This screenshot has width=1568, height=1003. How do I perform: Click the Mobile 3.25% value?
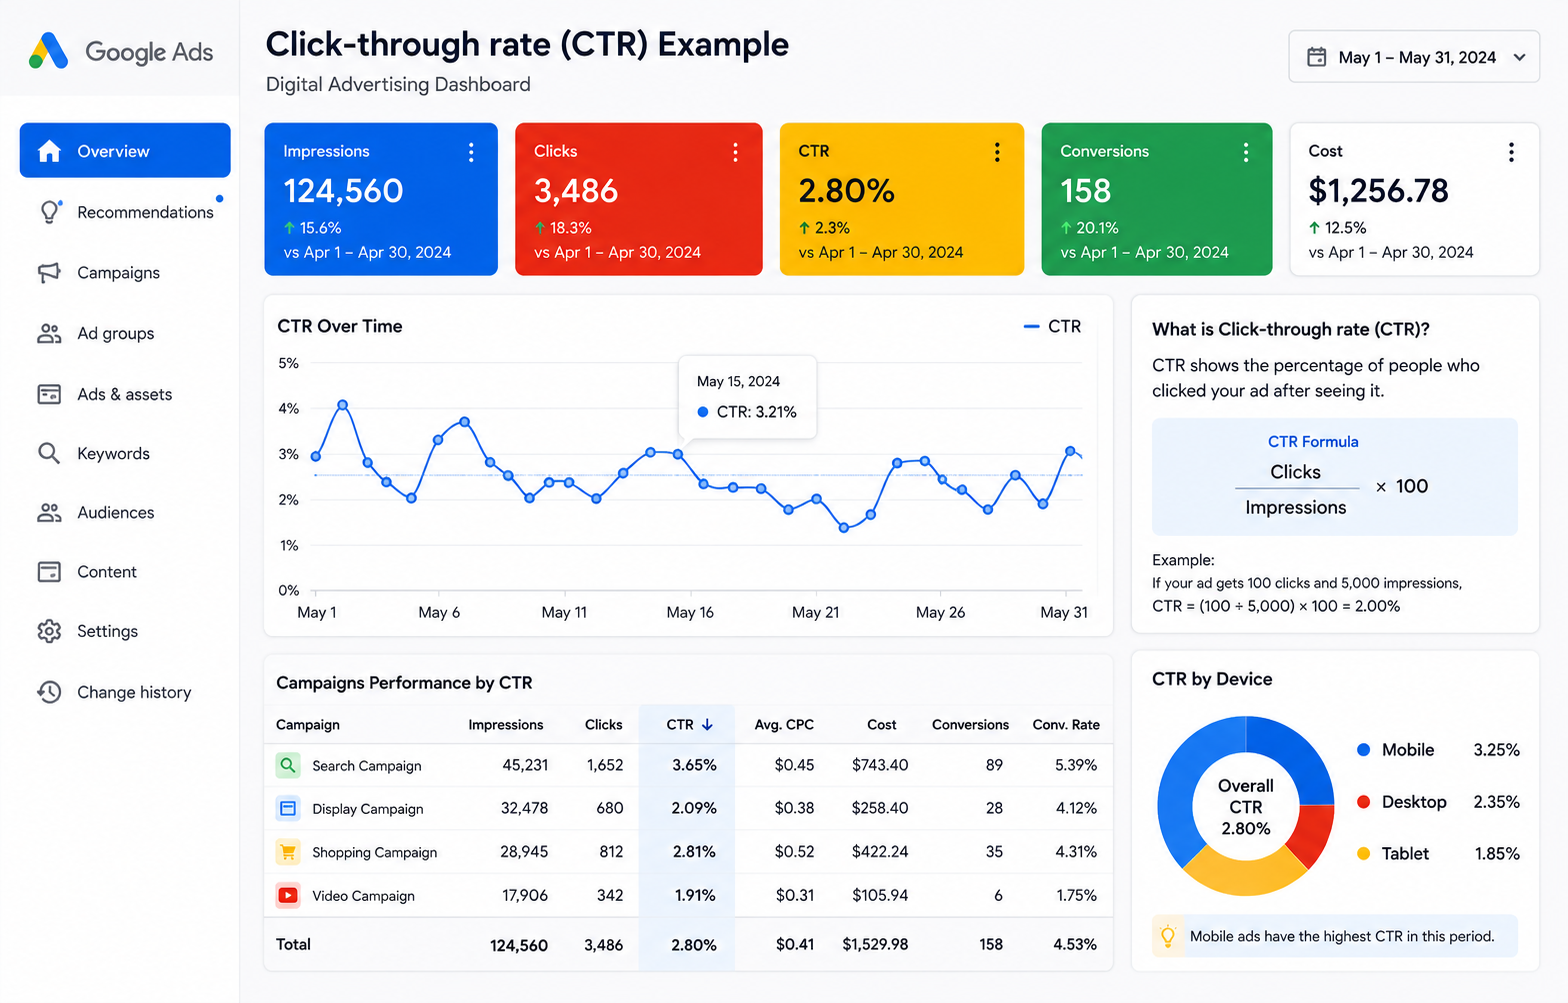1496,750
